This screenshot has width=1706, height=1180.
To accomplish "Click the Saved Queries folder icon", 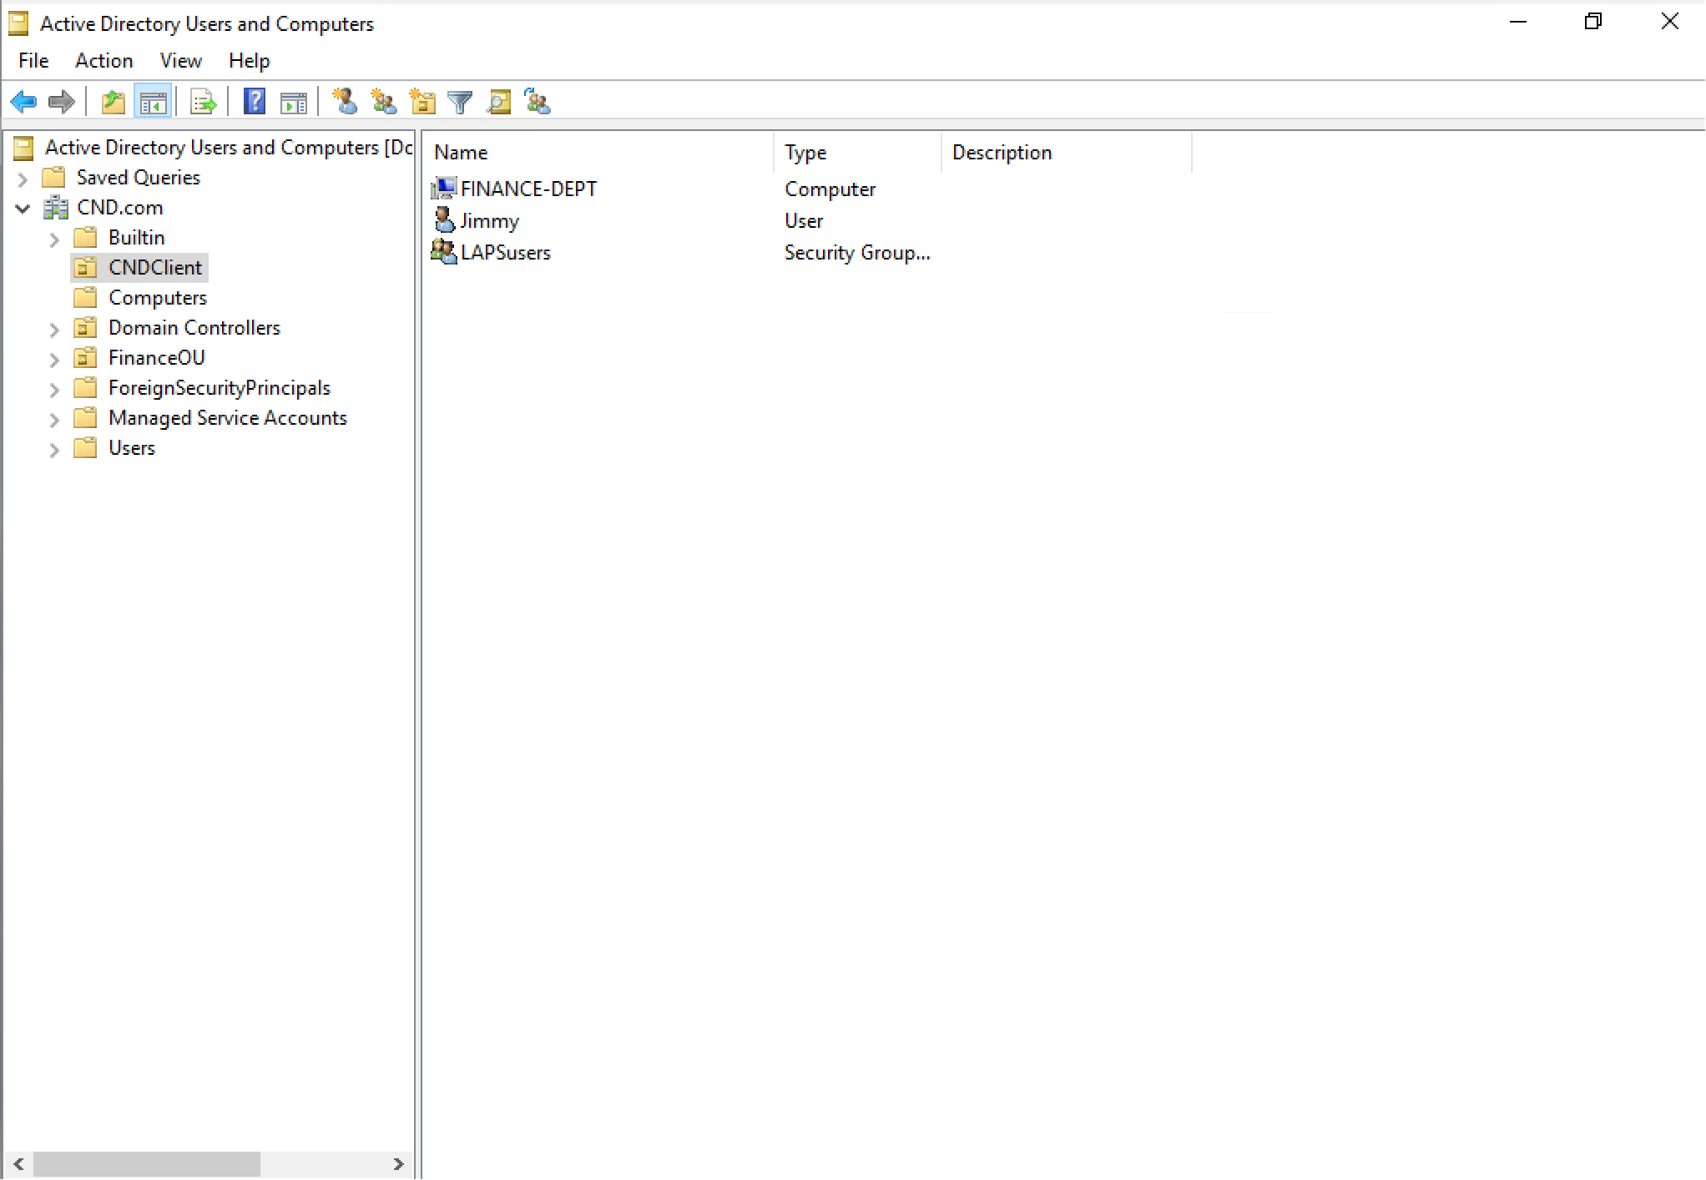I will pyautogui.click(x=54, y=178).
